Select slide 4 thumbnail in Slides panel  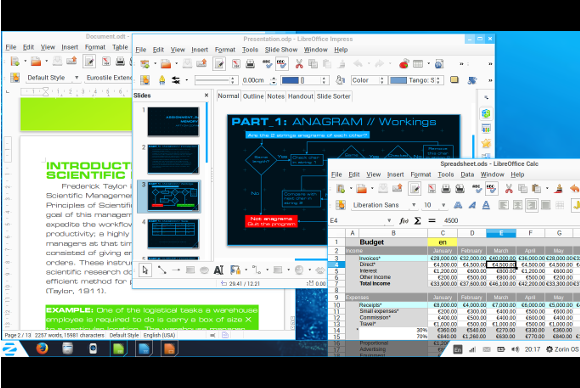173,233
